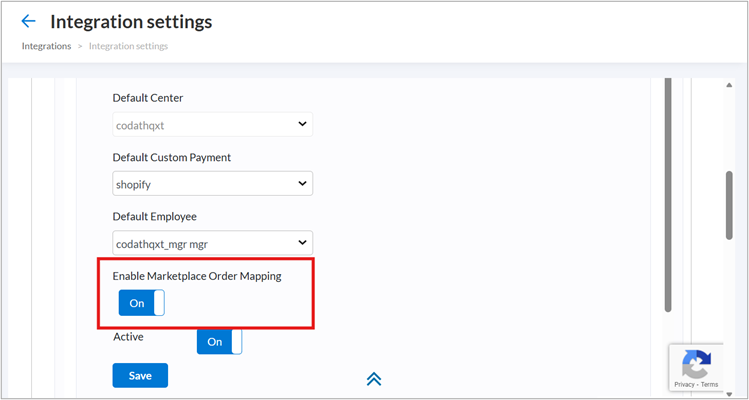Click the double chevron scroll-to-top icon
Screen dimensions: 749x400
click(374, 378)
